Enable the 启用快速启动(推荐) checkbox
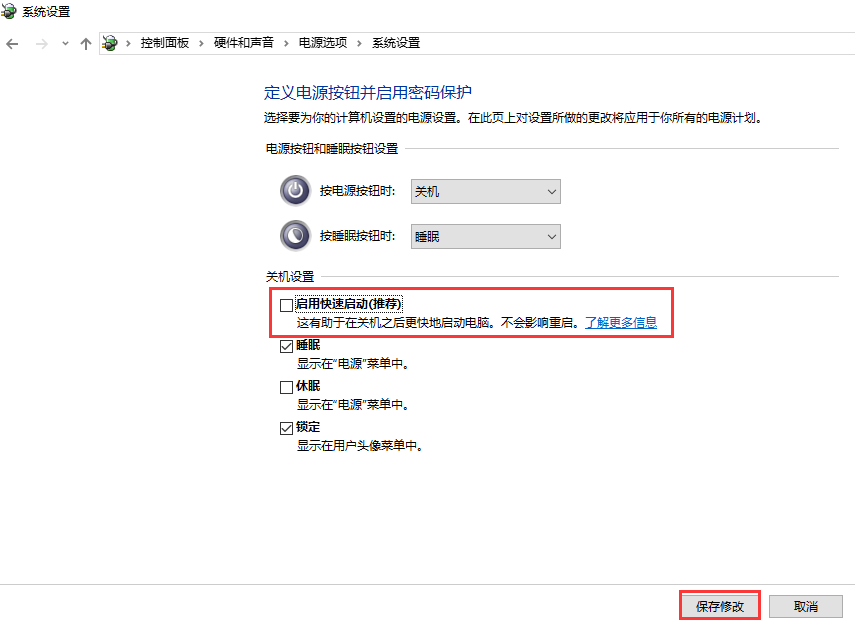The width and height of the screenshot is (855, 622). tap(285, 303)
